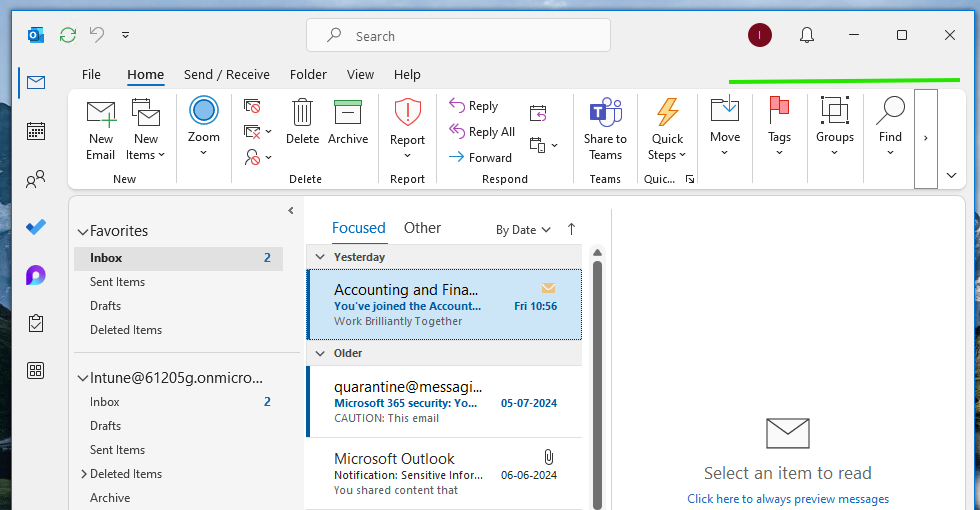This screenshot has height=510, width=980.
Task: Open Deleted Items under Favorites
Action: pyautogui.click(x=126, y=330)
